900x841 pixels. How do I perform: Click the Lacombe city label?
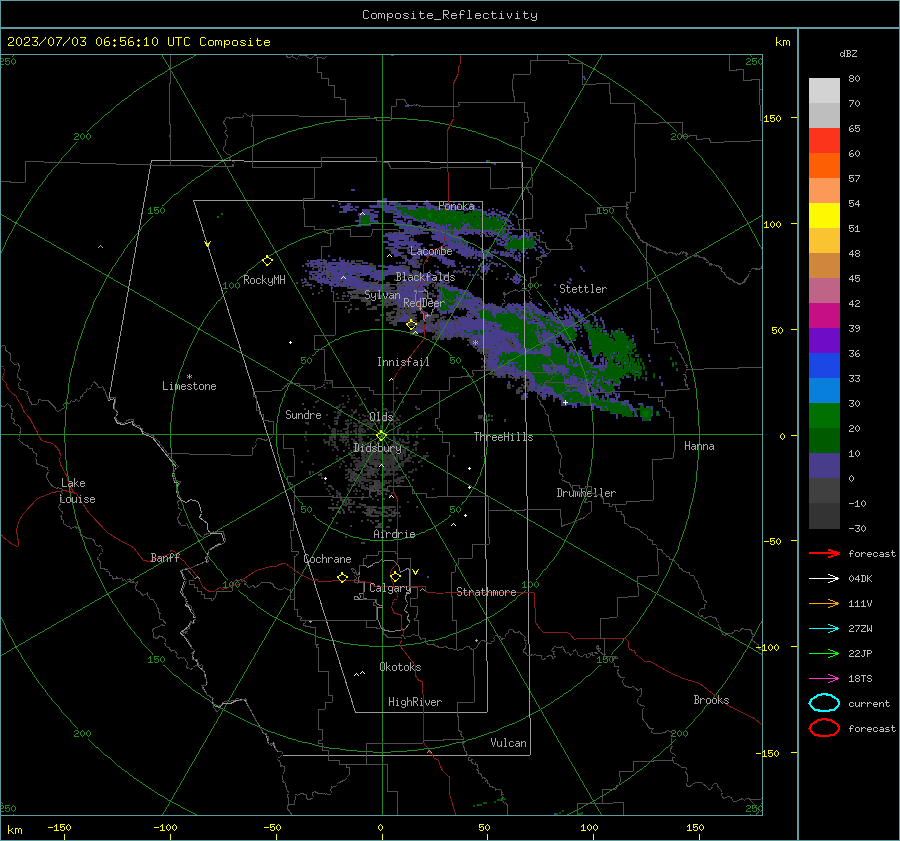431,251
